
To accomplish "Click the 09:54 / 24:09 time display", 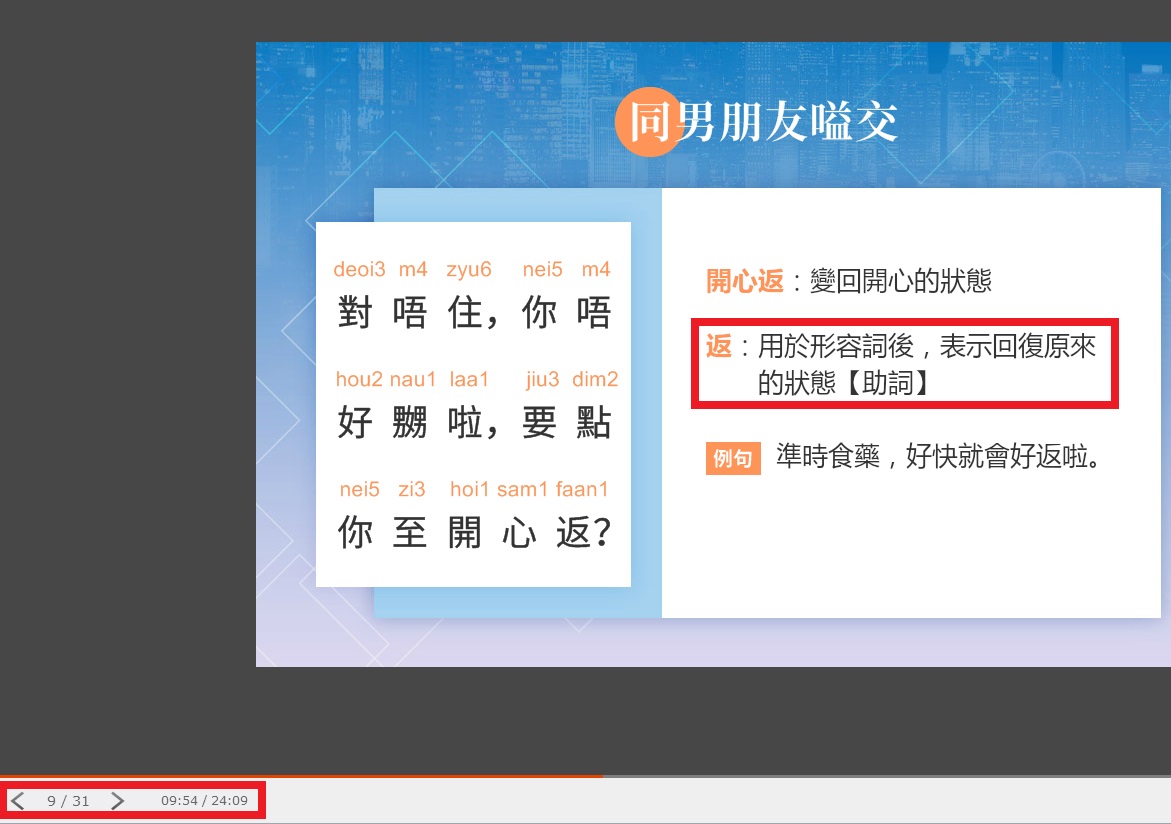I will click(x=204, y=801).
